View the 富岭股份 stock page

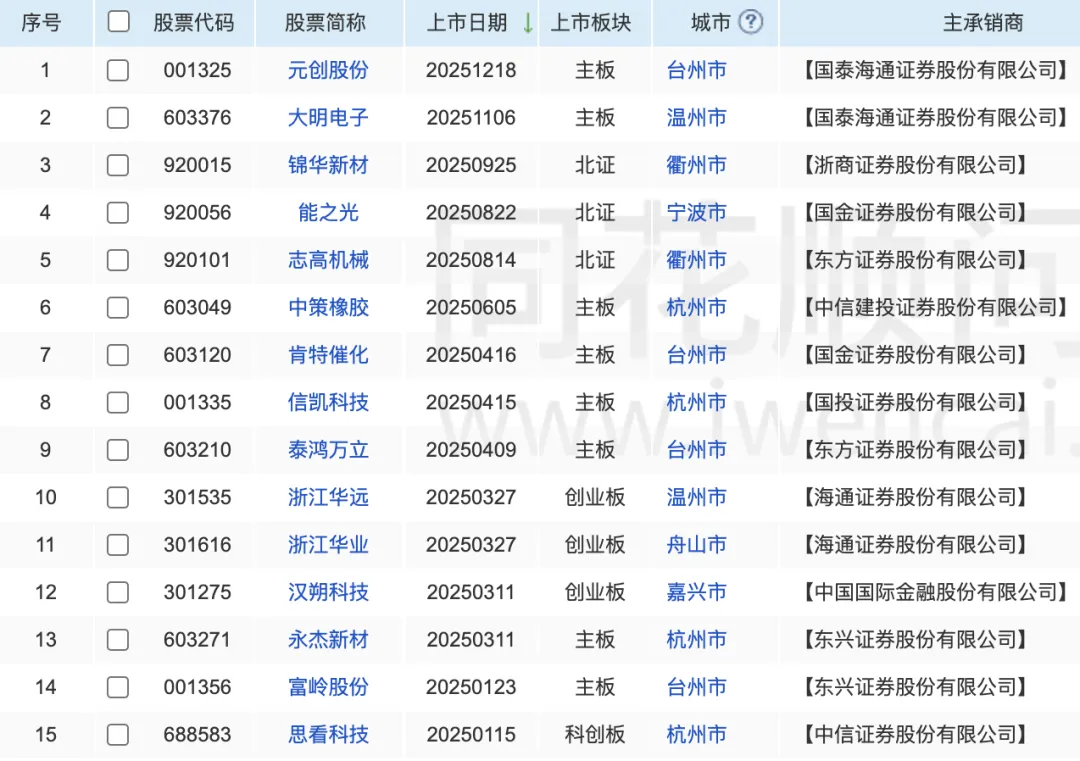click(328, 687)
